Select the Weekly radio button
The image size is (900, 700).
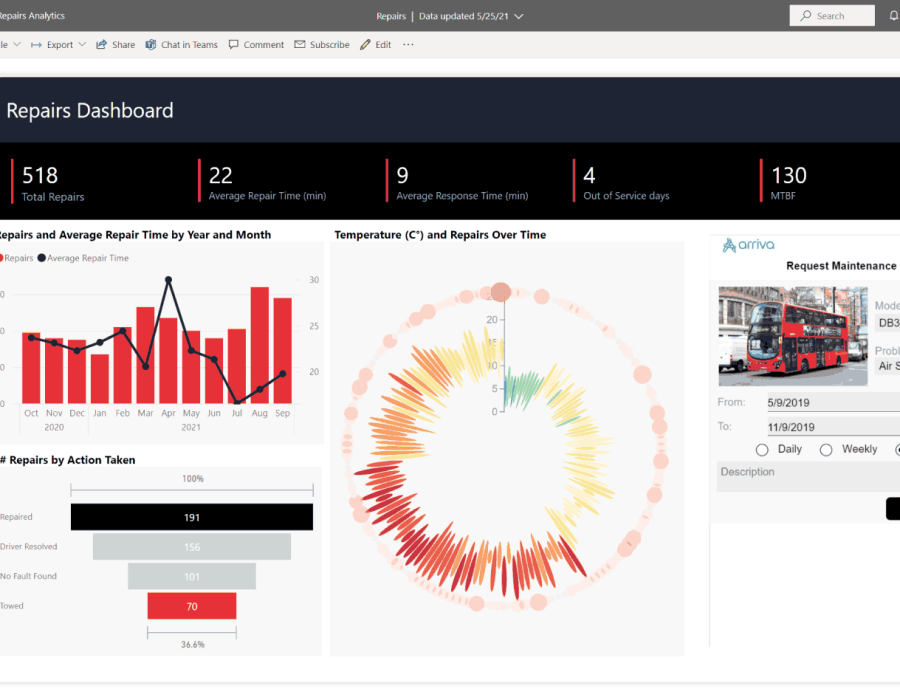pos(826,450)
